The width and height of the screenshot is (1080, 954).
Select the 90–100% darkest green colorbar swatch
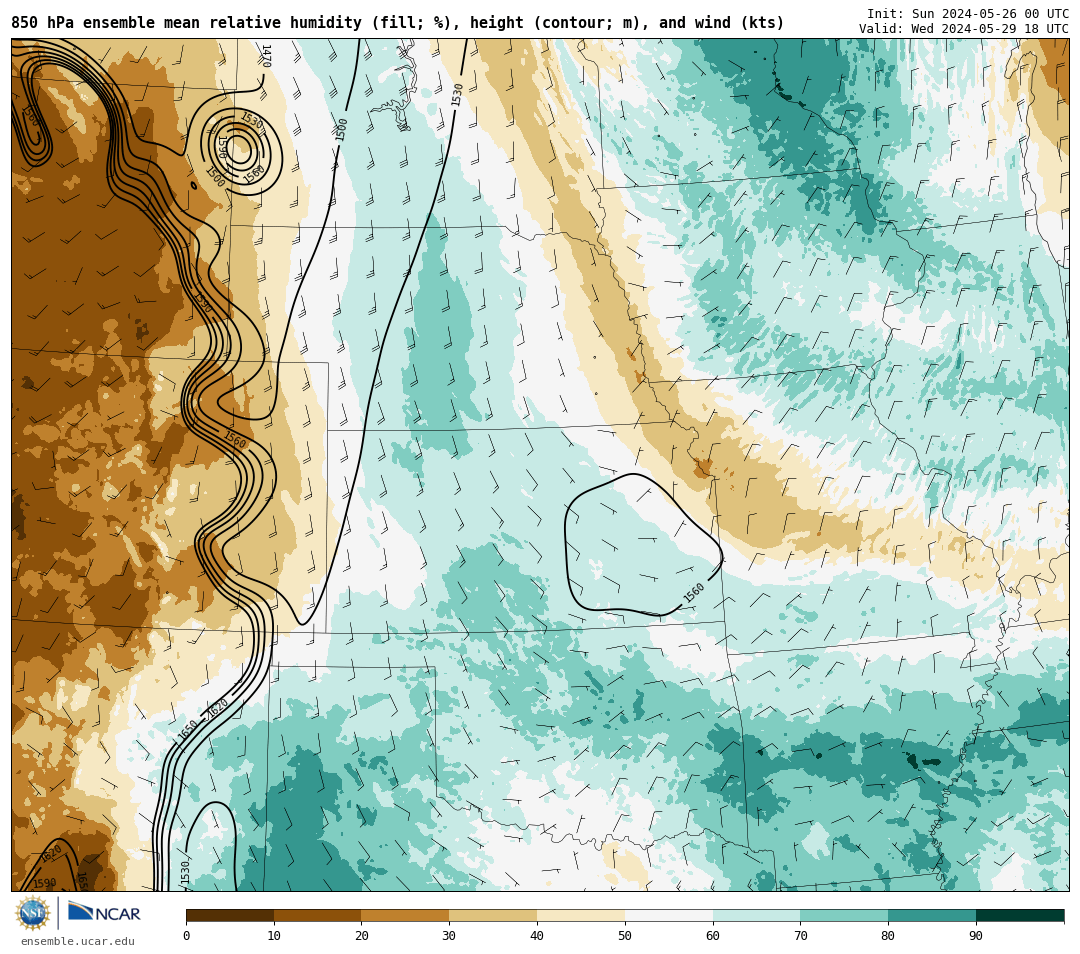(x=1020, y=915)
